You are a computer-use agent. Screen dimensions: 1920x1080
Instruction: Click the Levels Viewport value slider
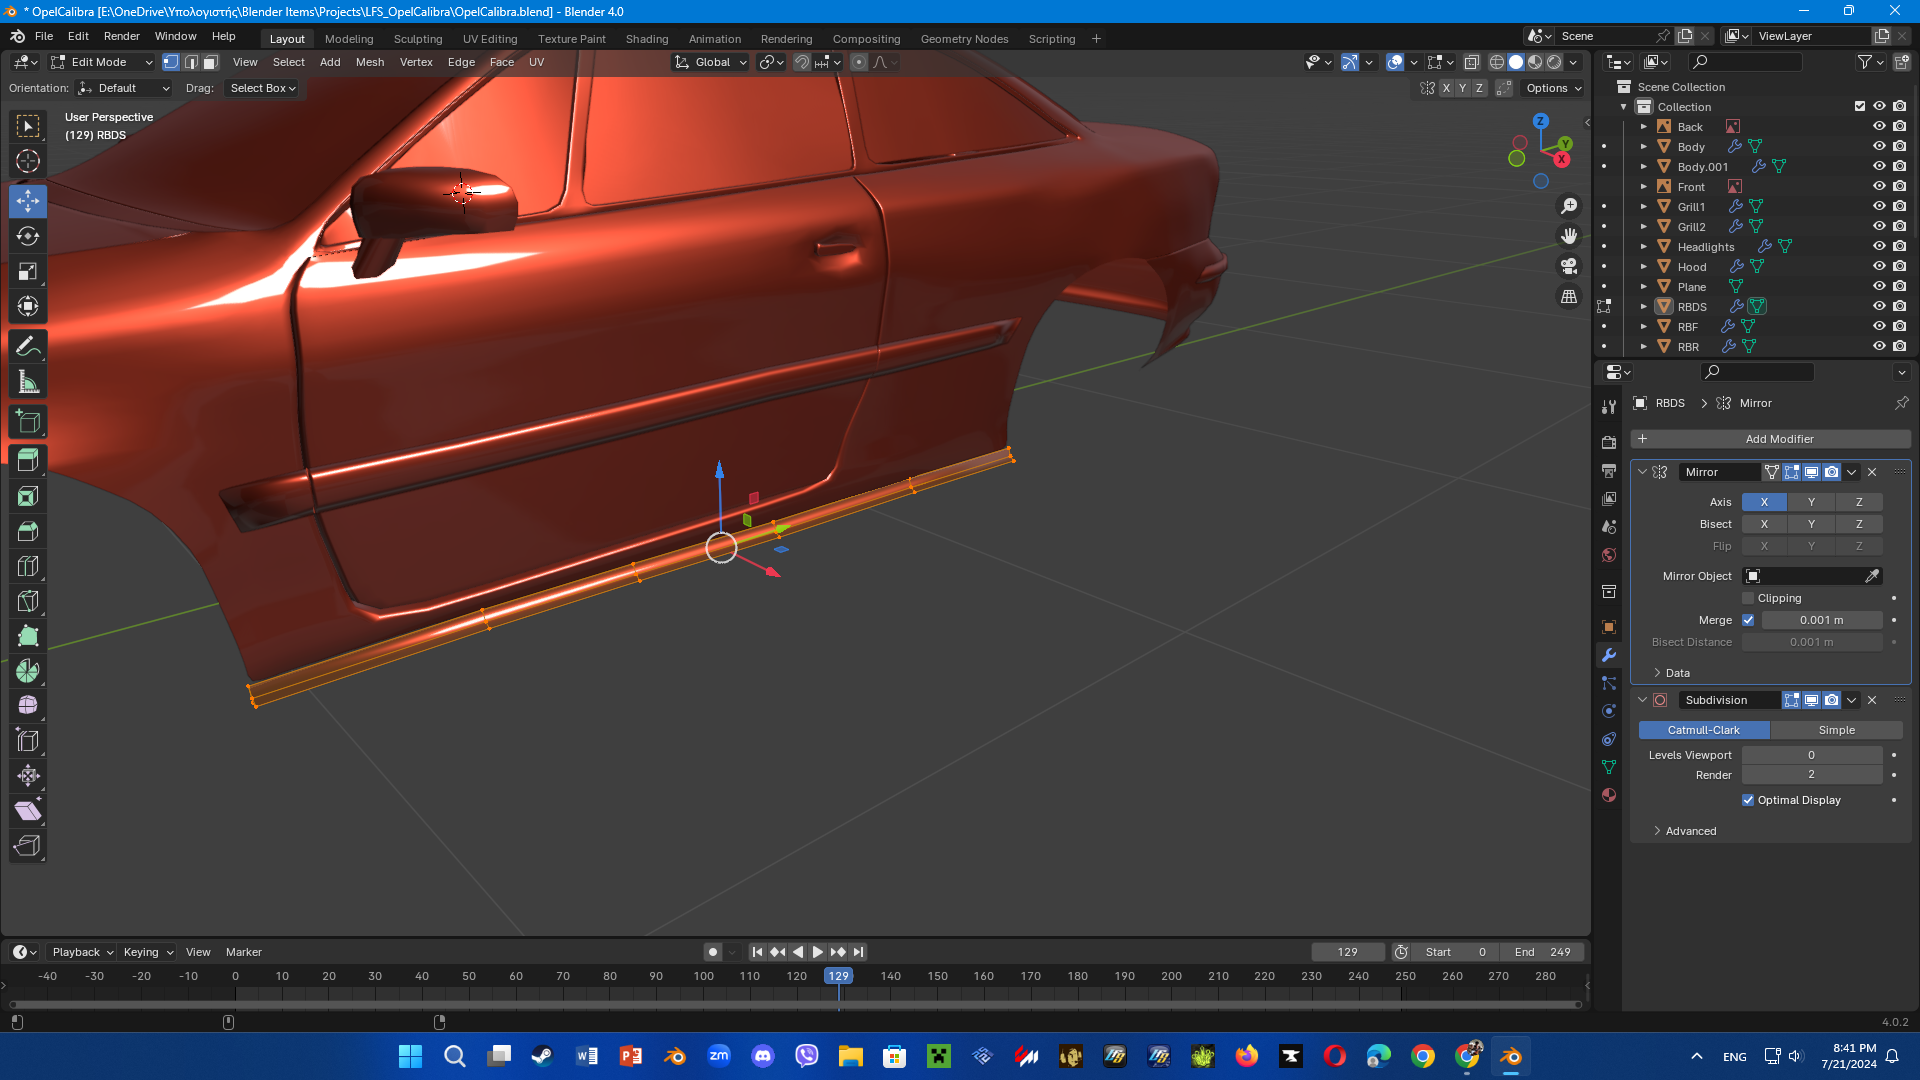coord(1811,755)
